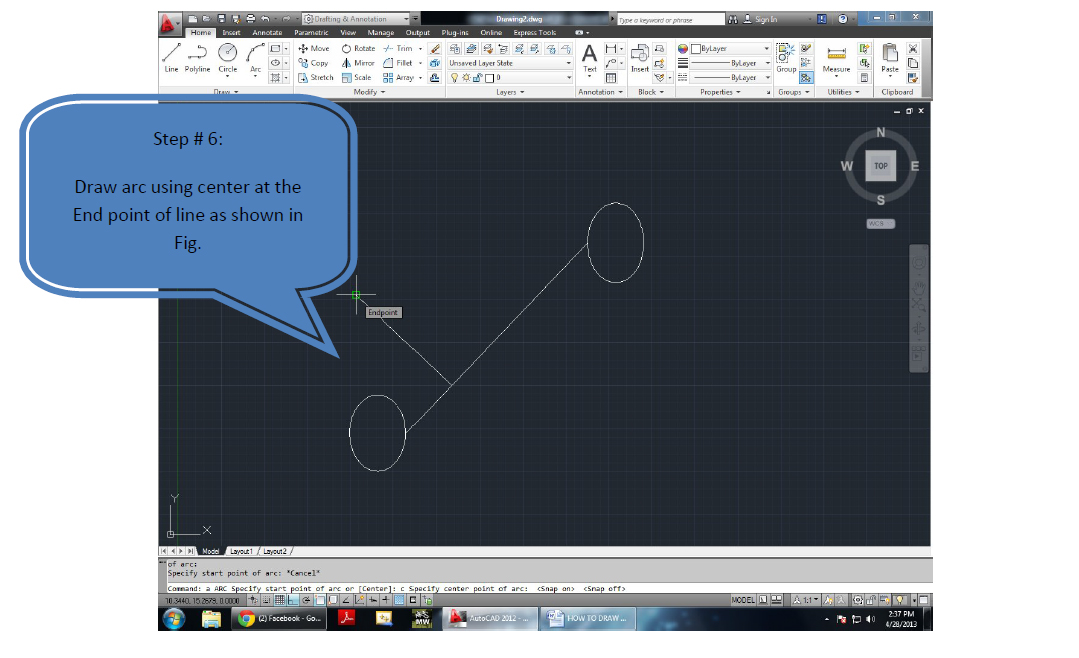Select the Line tool
The image size is (1079, 658).
tap(170, 56)
